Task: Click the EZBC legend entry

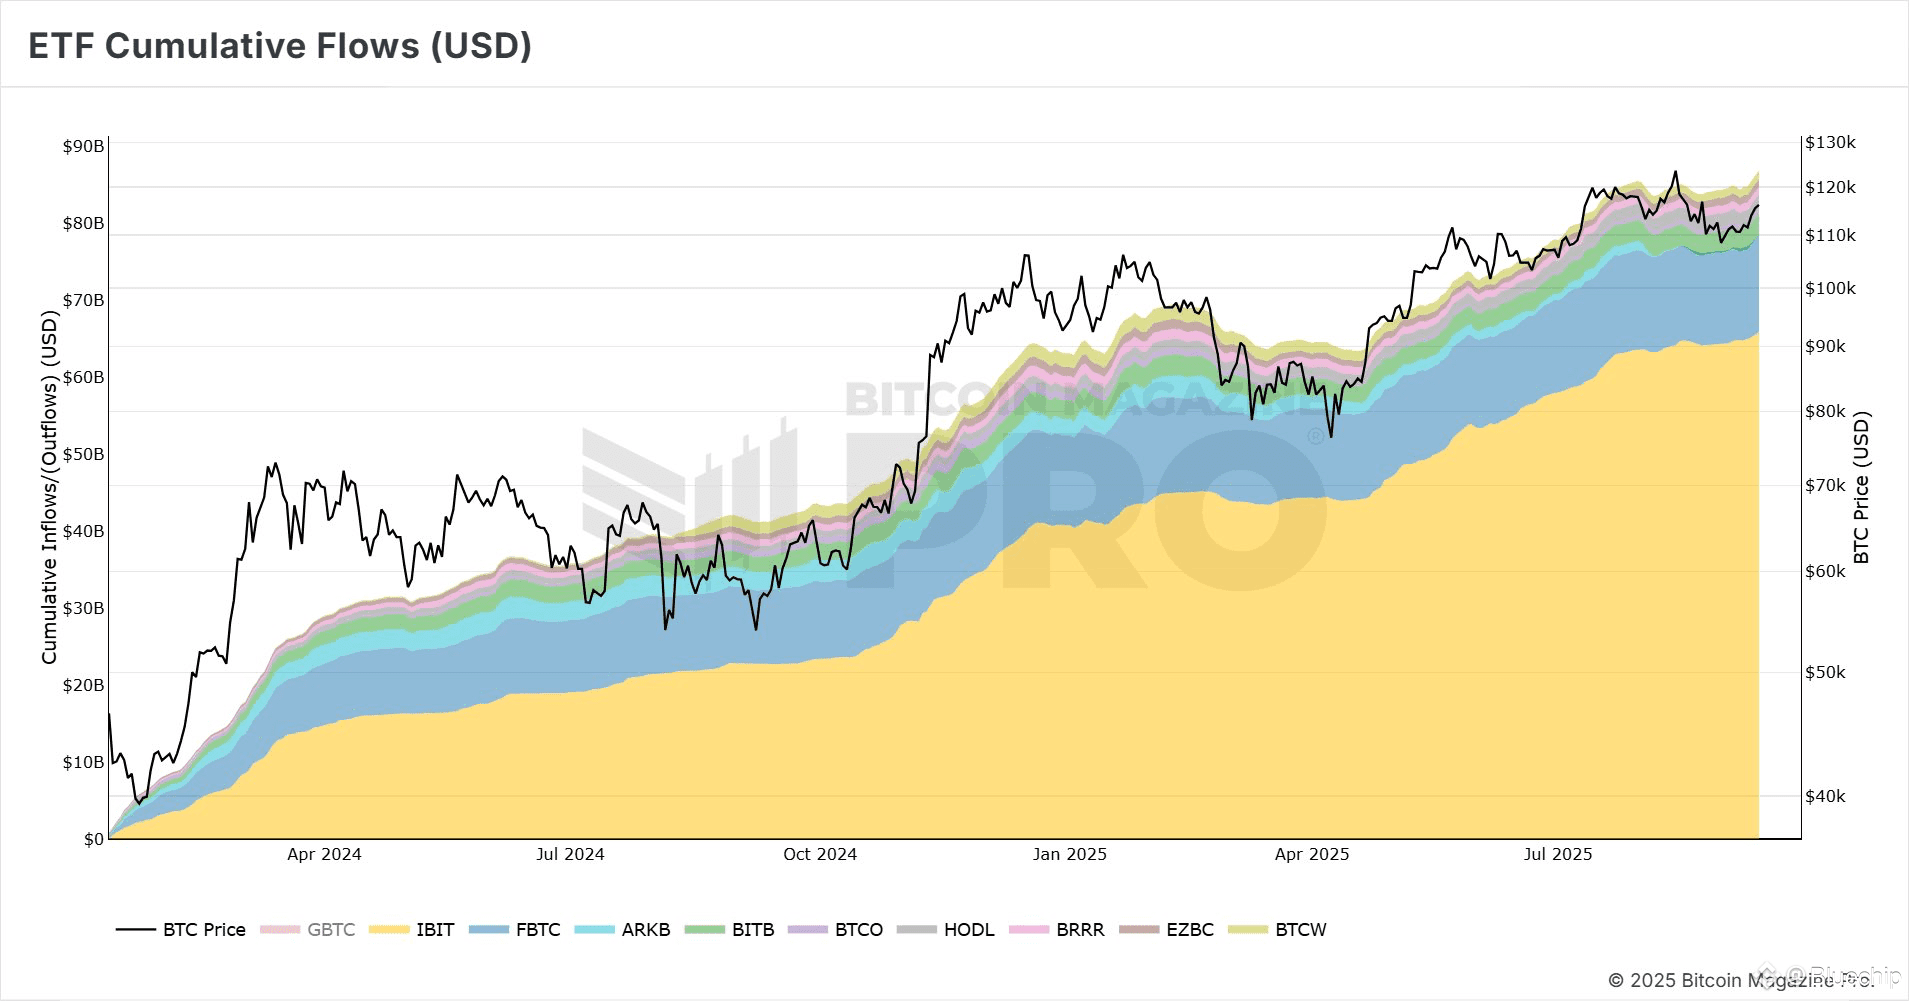Action: pyautogui.click(x=1167, y=929)
